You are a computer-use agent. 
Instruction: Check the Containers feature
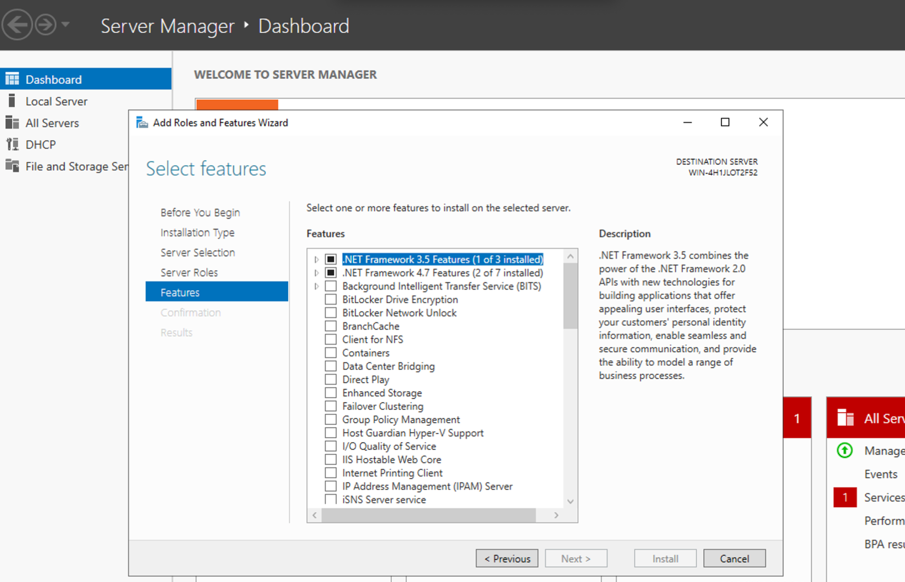click(330, 352)
